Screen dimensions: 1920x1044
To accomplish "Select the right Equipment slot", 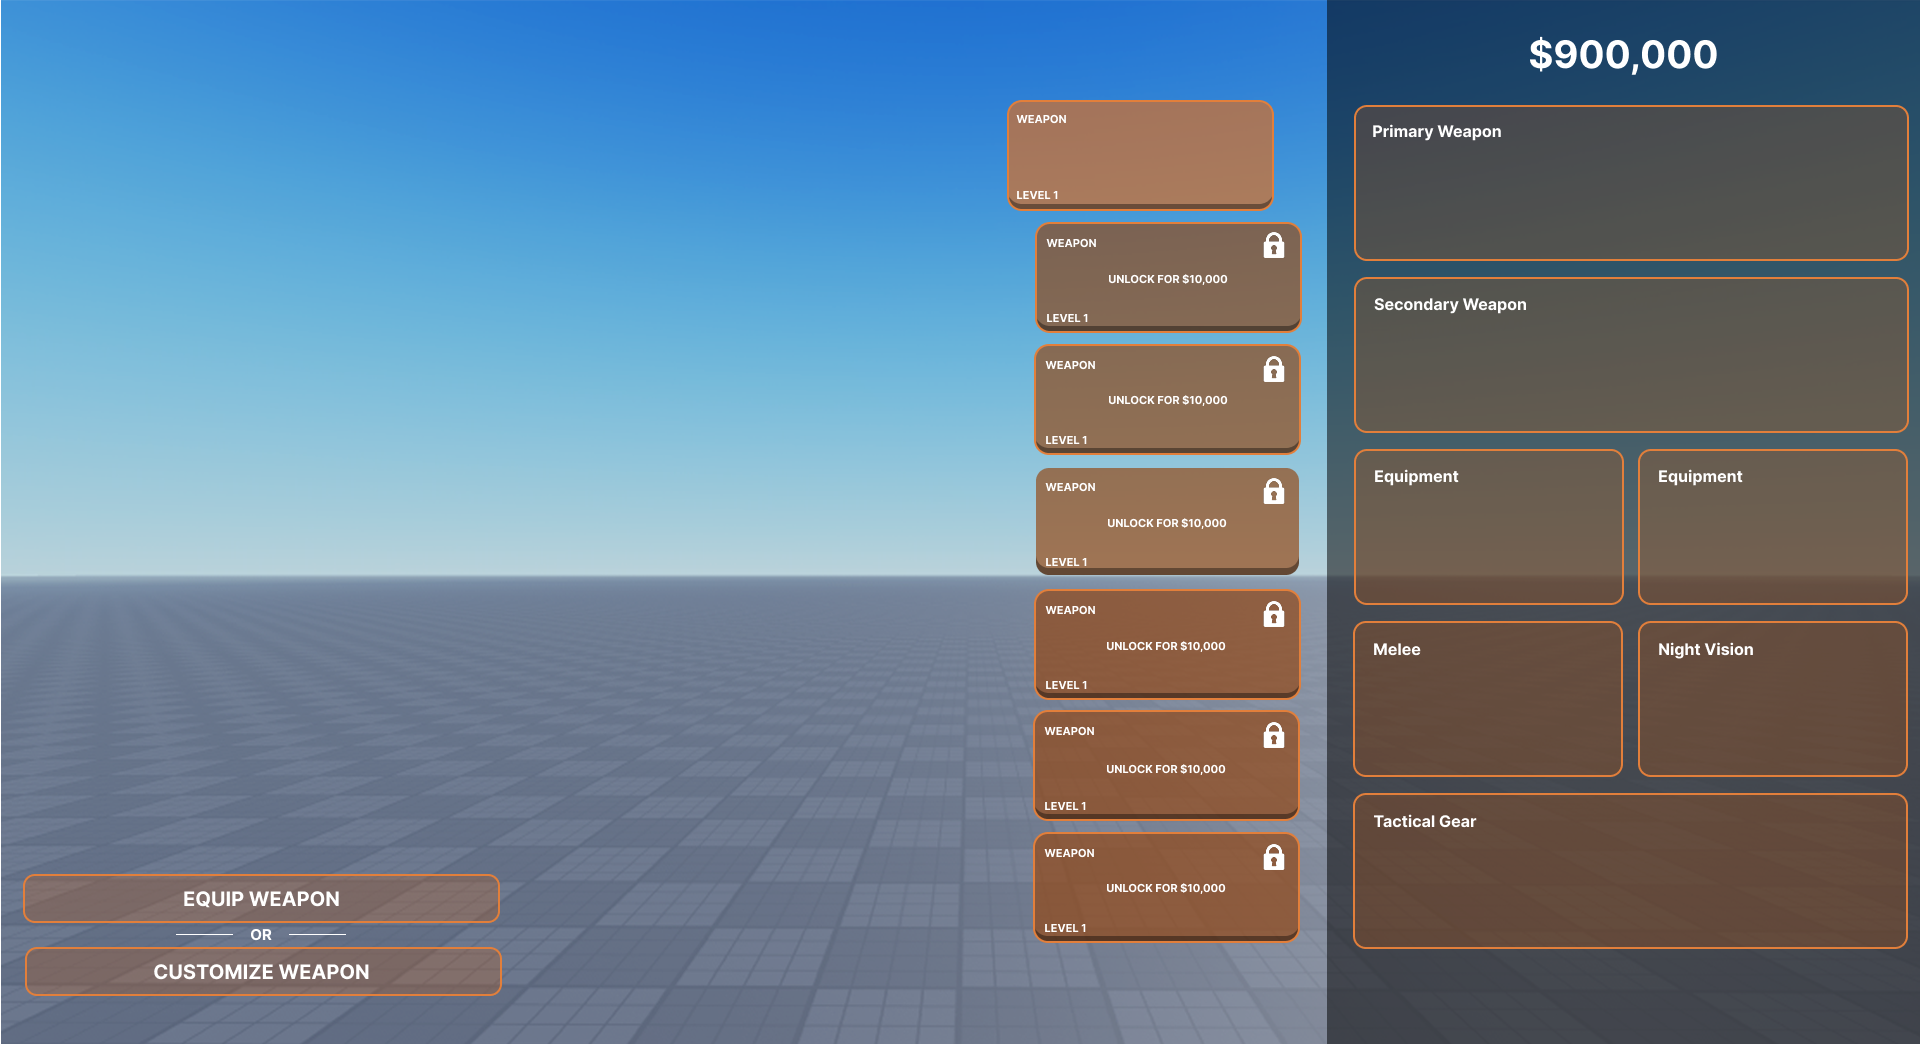I will click(1772, 527).
